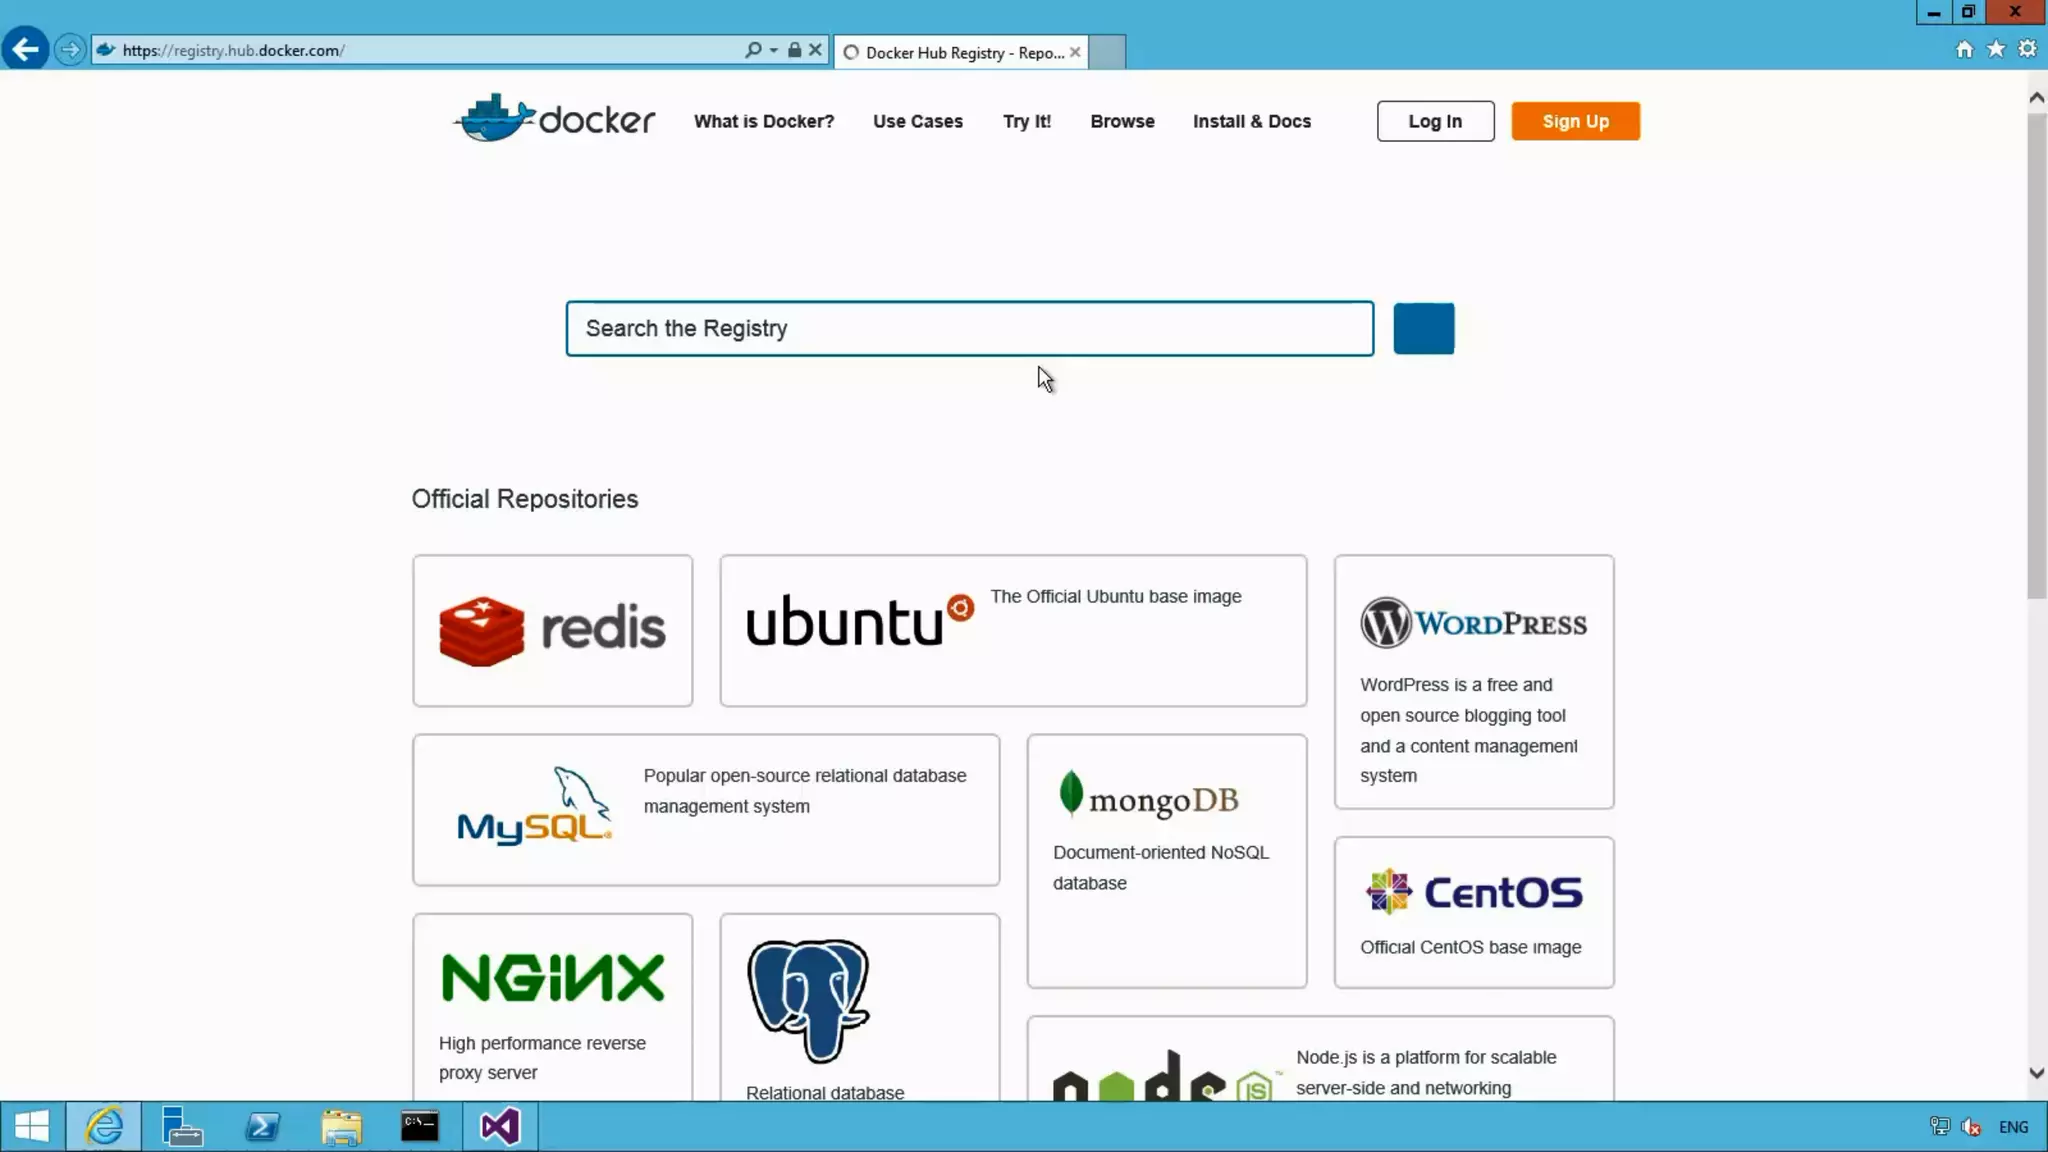Open the node.js logo repository
The height and width of the screenshot is (1152, 2048).
click(1165, 1075)
